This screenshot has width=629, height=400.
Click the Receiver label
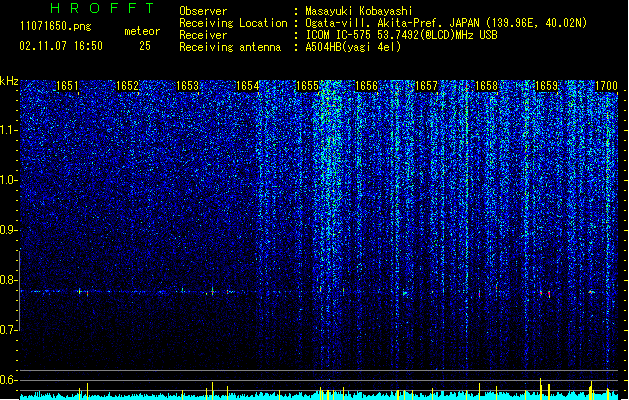click(203, 35)
